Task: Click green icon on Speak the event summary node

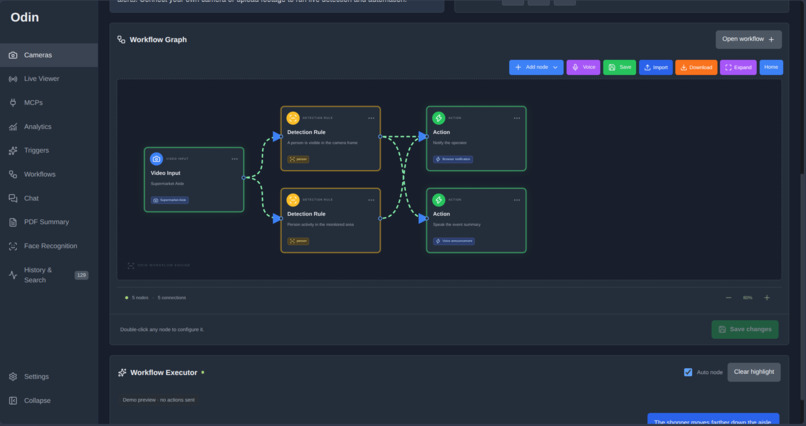Action: tap(438, 200)
